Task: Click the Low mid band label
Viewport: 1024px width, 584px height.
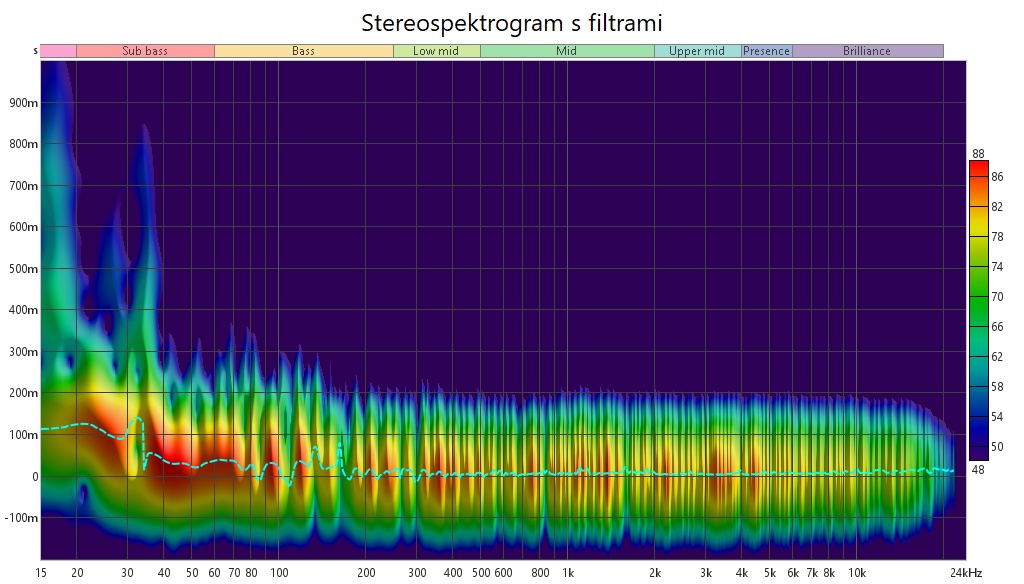Action: [x=436, y=51]
